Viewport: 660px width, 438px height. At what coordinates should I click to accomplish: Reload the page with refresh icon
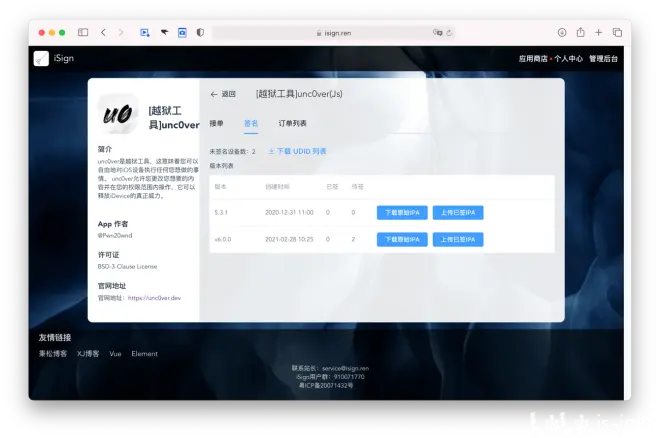tap(449, 32)
